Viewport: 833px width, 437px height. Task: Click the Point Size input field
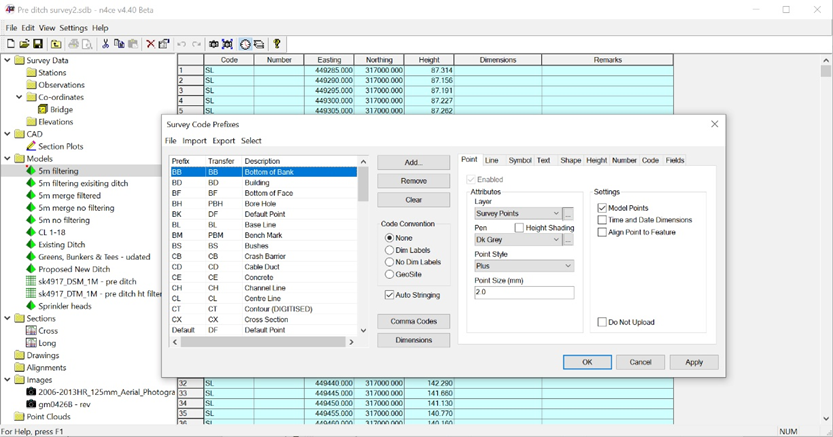524,292
